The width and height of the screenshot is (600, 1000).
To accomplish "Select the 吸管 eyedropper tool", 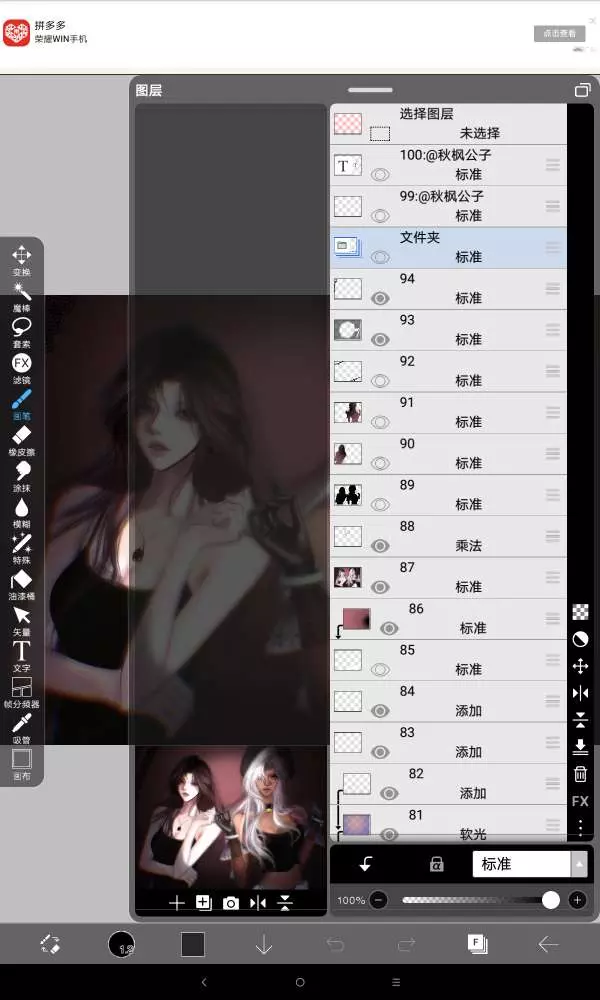I will (22, 728).
